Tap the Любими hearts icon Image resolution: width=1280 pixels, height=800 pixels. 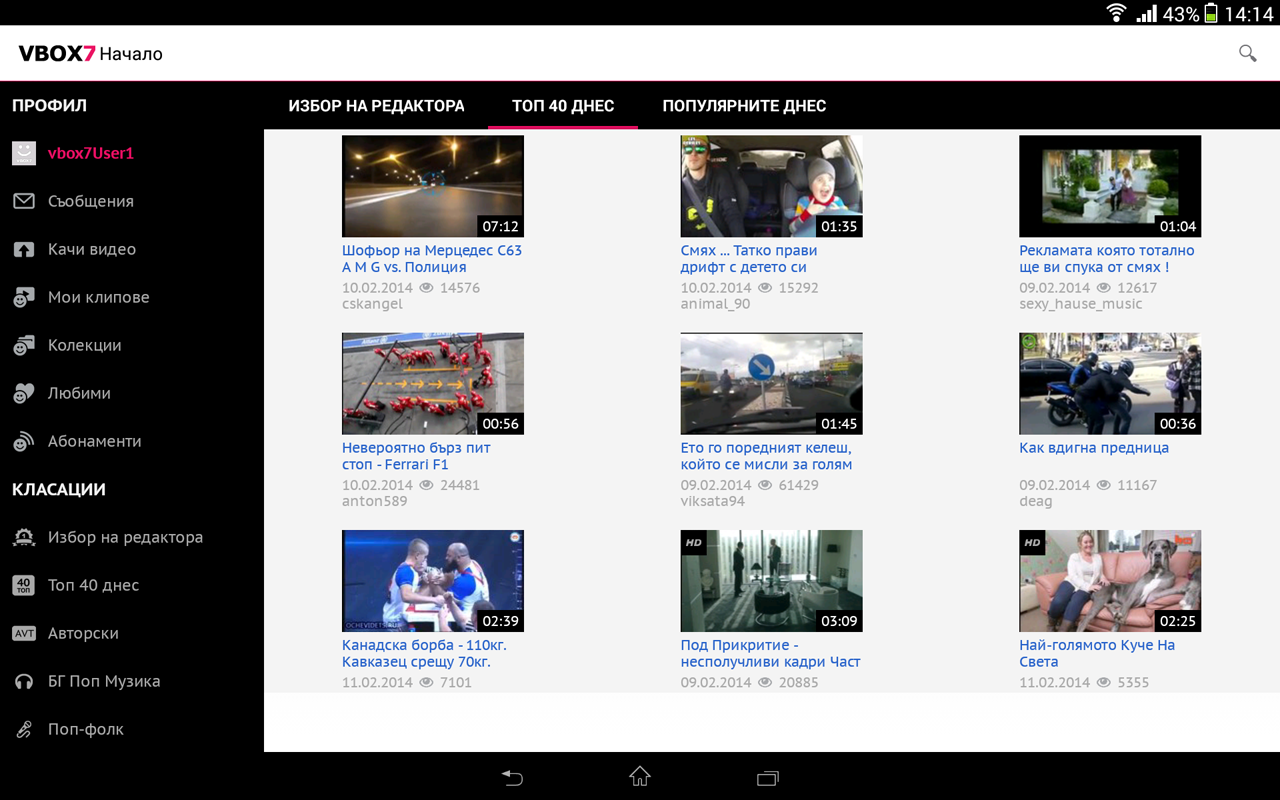click(x=24, y=393)
